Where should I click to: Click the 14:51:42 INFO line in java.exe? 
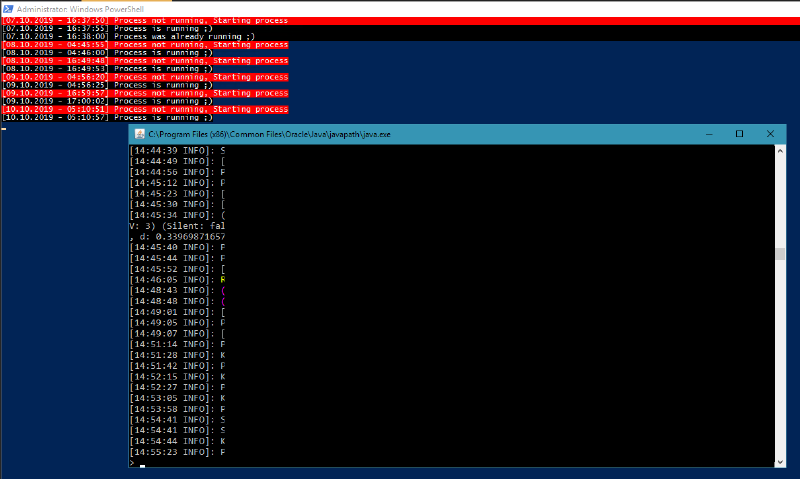(x=177, y=366)
